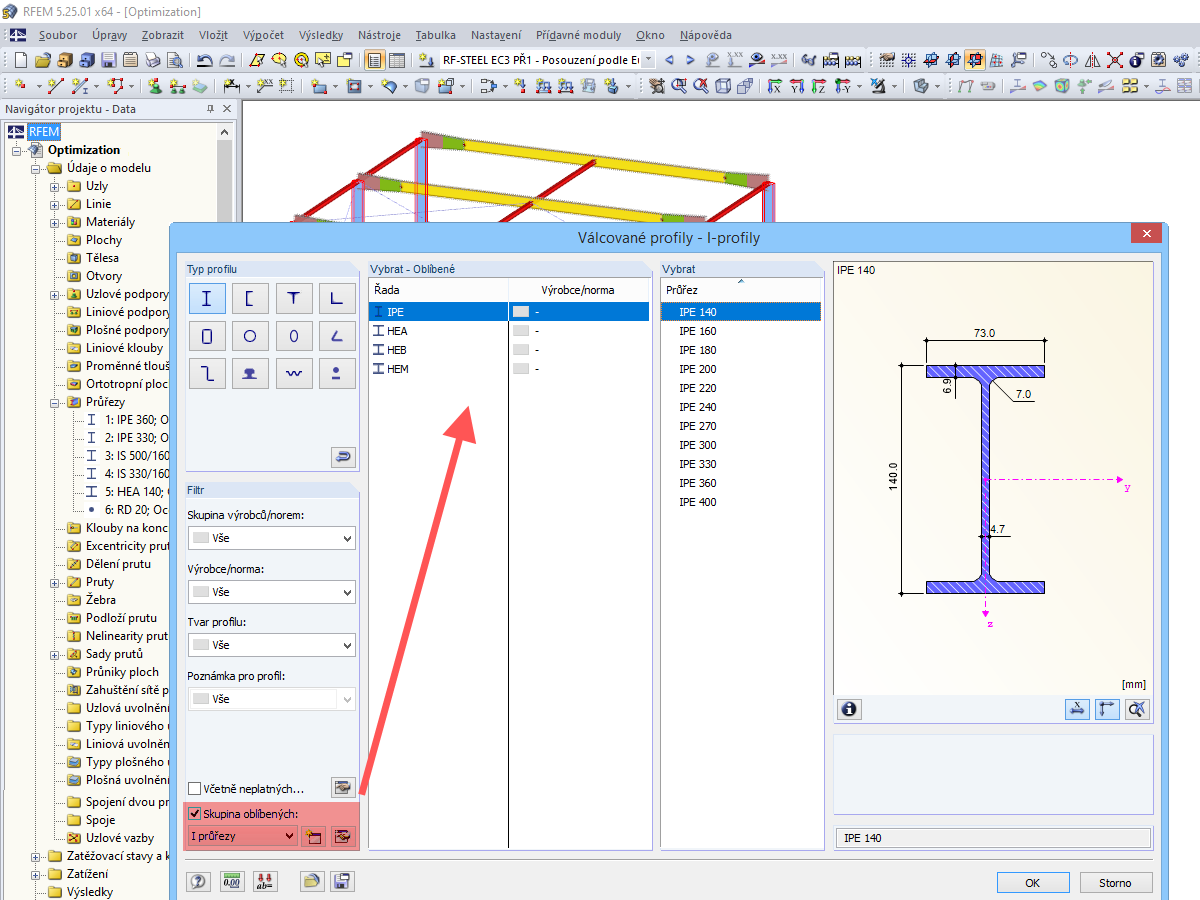This screenshot has width=1200, height=900.
Task: Expand the Sady prutů tree node
Action: [x=56, y=654]
